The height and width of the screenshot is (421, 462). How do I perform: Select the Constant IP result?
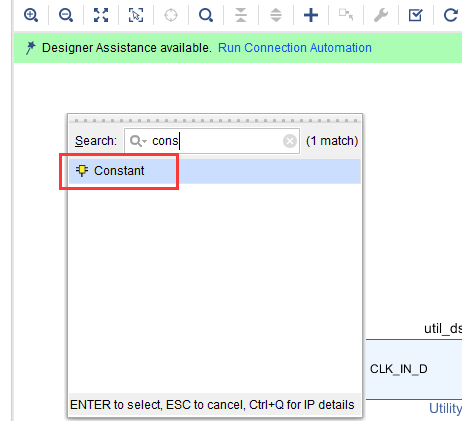click(215, 171)
